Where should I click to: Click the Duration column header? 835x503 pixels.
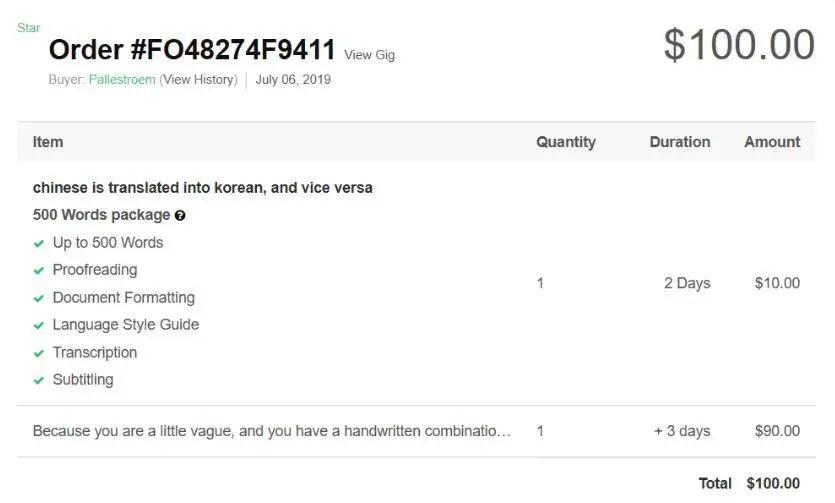point(679,142)
